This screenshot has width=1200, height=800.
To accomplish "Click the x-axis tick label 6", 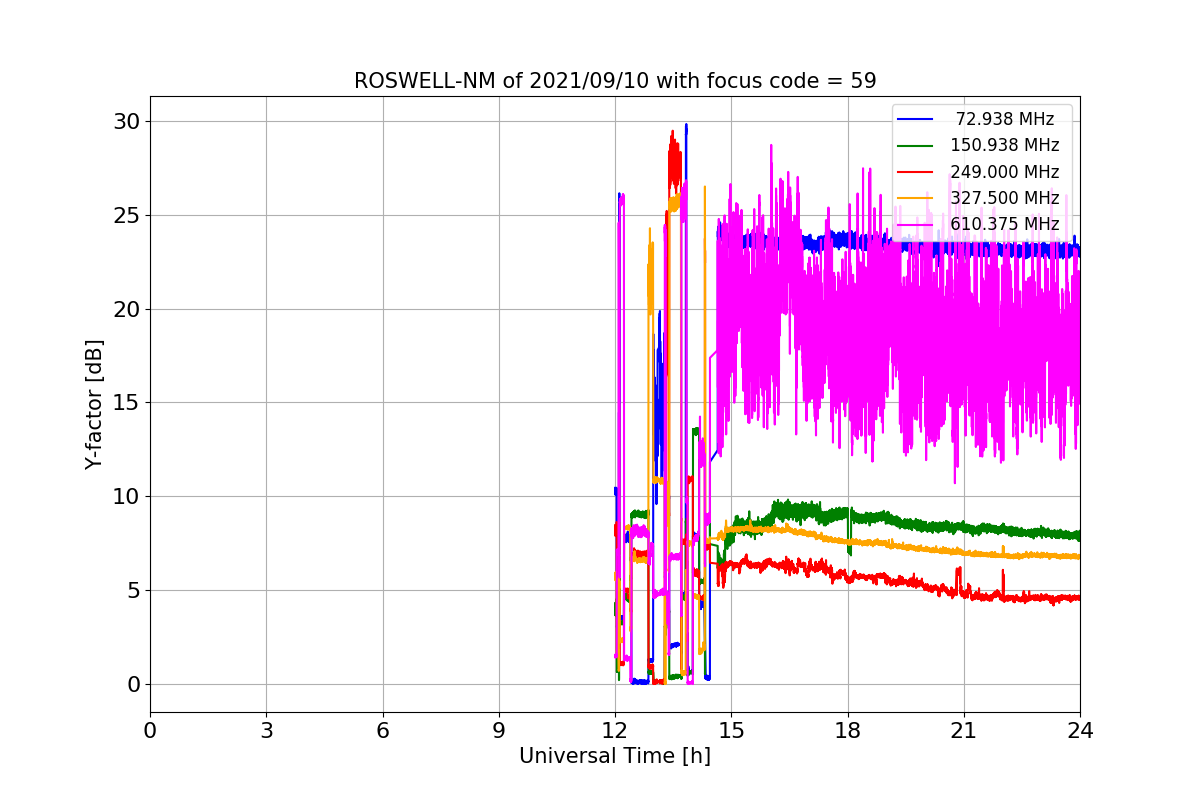I will pyautogui.click(x=382, y=730).
